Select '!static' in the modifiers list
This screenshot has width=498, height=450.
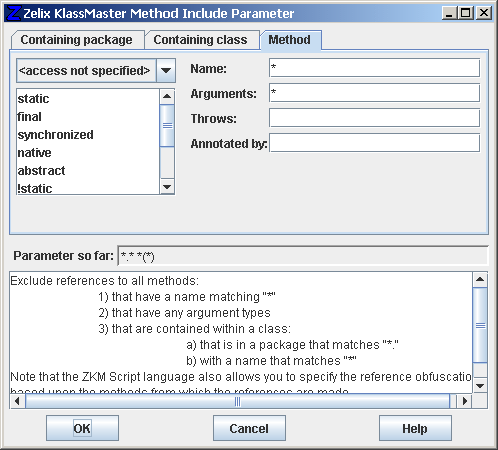pos(88,188)
